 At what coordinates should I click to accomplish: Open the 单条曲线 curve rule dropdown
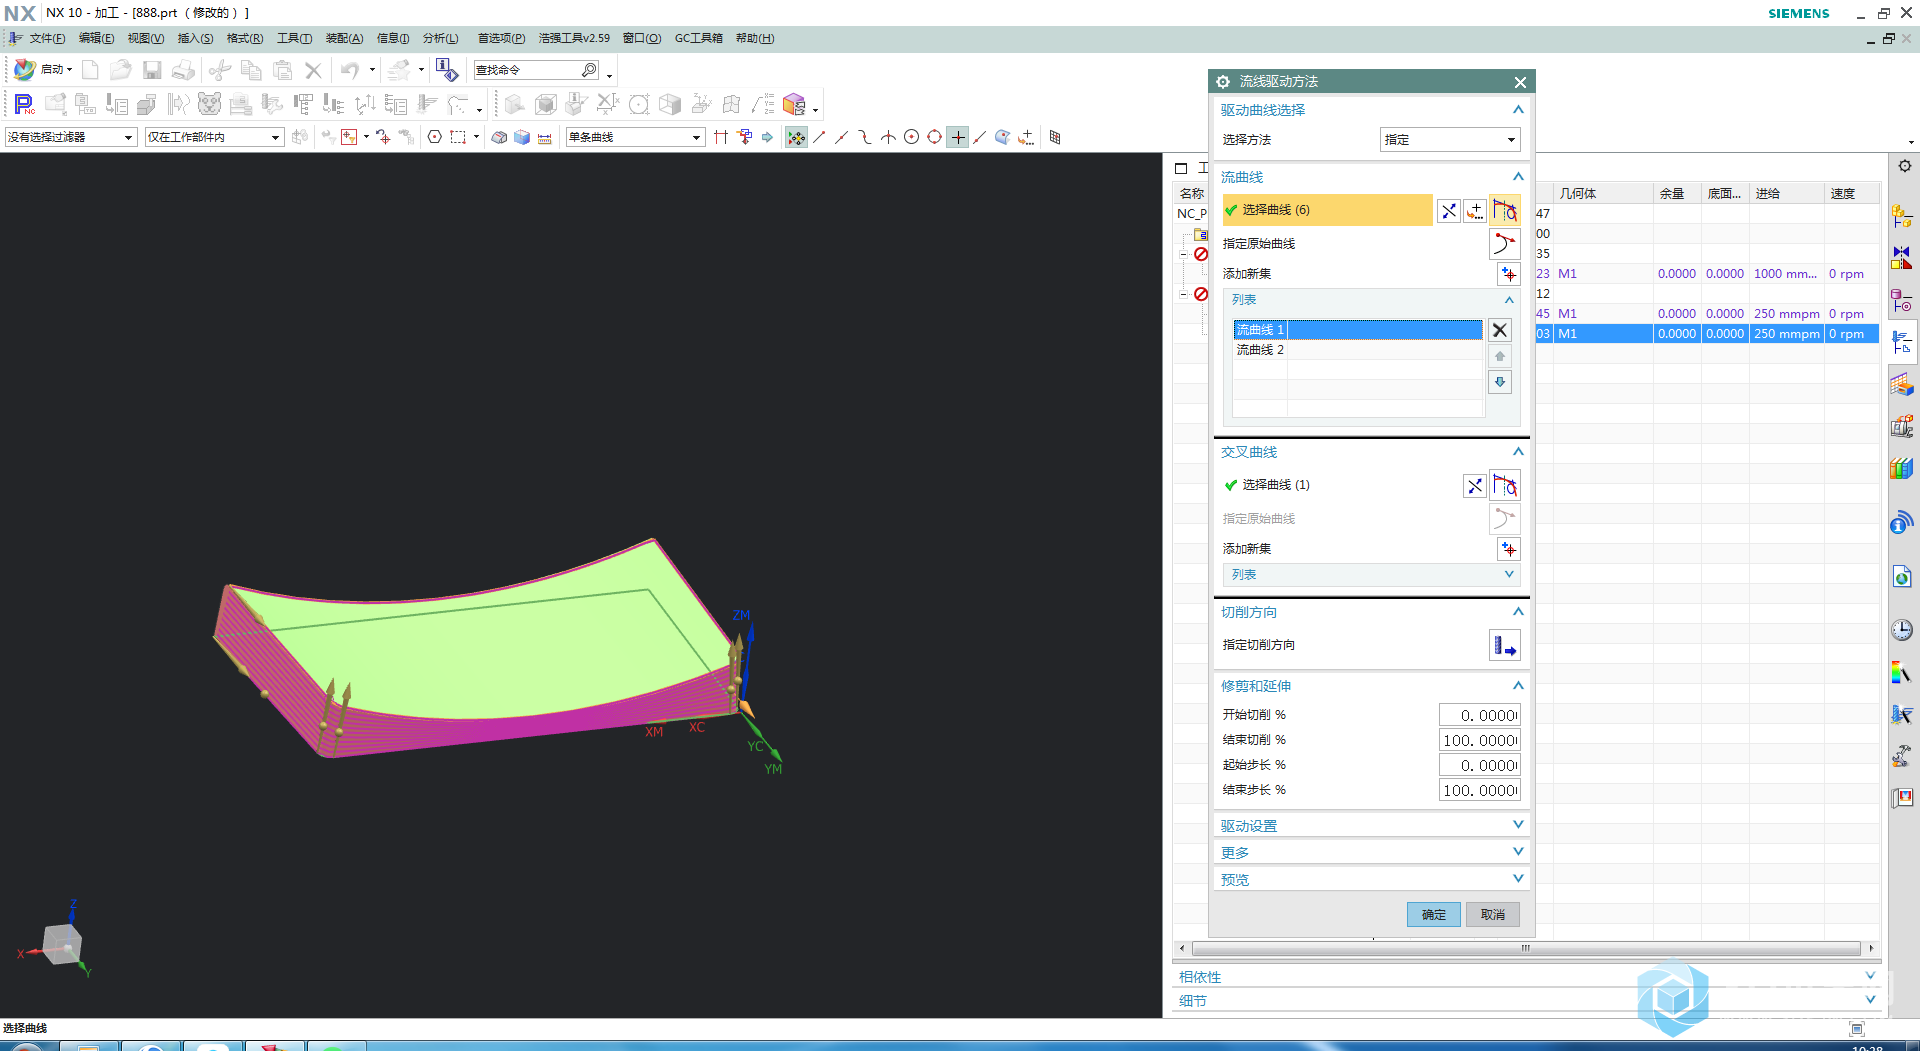(635, 137)
